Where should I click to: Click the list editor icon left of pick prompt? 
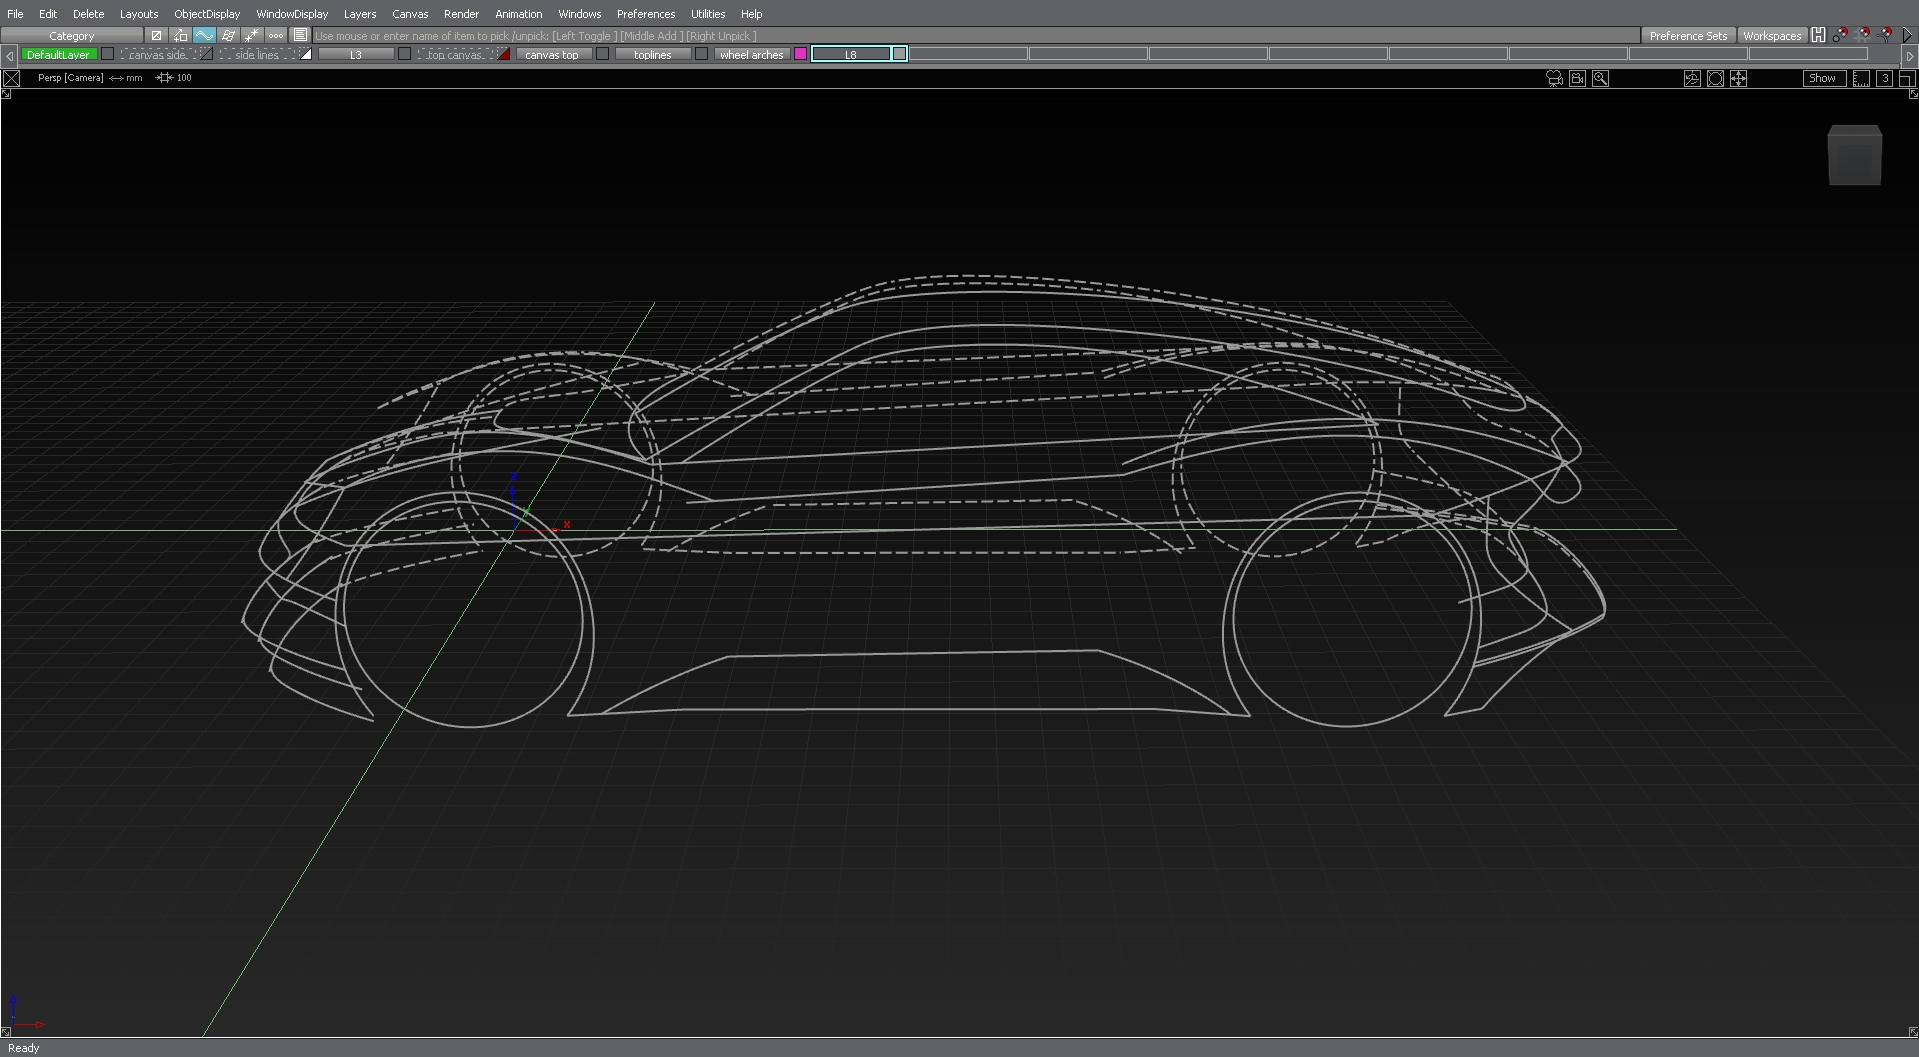tap(301, 35)
